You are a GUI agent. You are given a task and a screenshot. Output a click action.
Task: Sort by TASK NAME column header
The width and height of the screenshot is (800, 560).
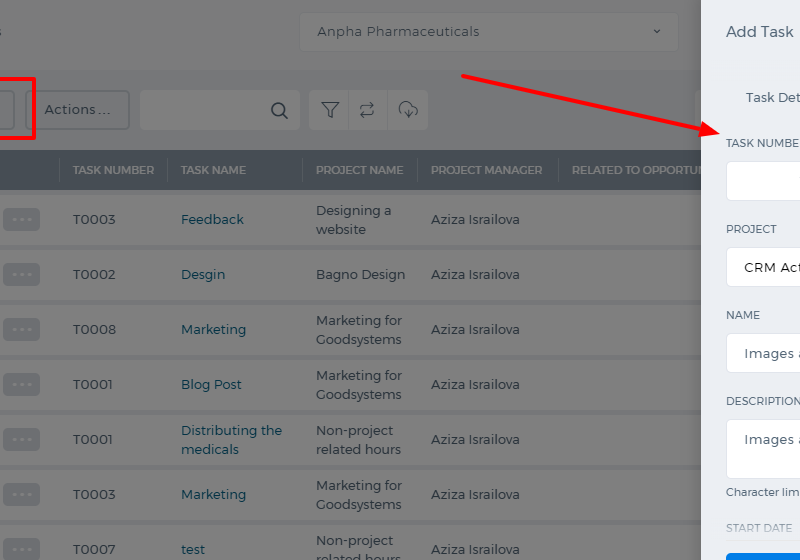[x=213, y=170]
